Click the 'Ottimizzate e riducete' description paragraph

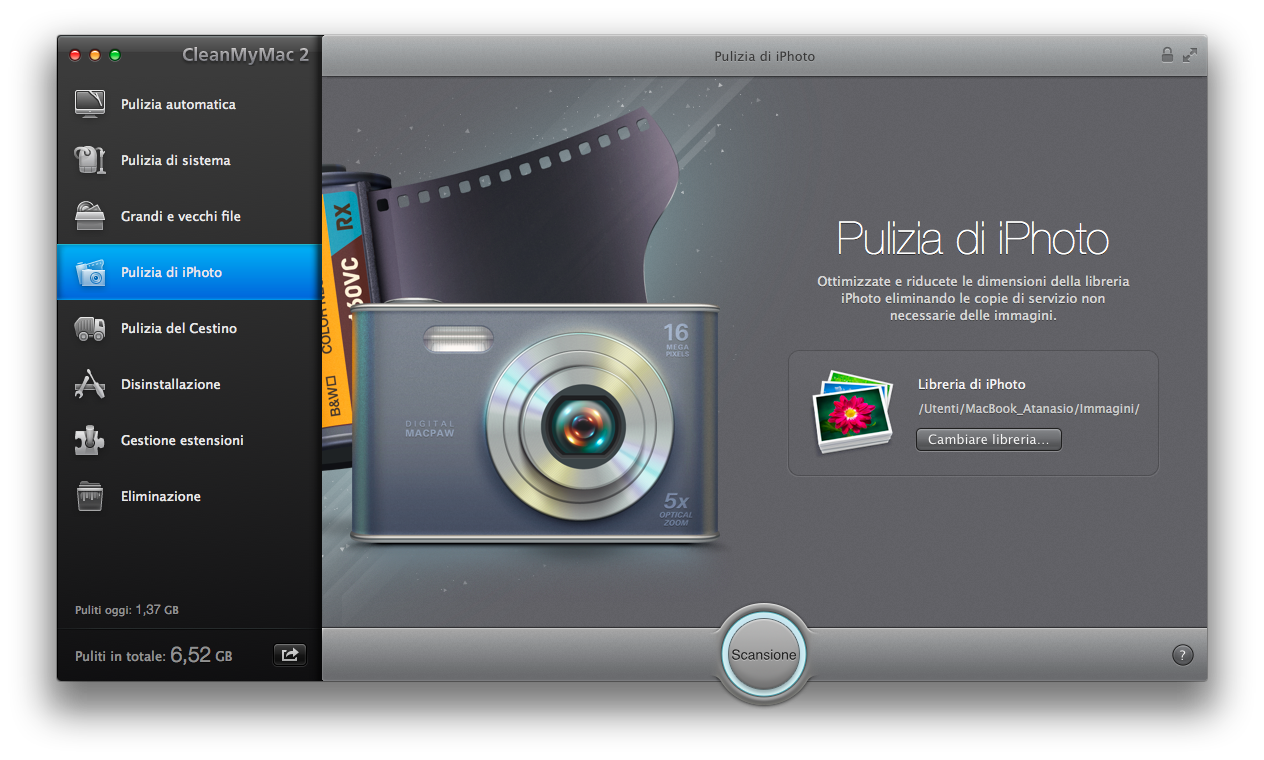973,298
